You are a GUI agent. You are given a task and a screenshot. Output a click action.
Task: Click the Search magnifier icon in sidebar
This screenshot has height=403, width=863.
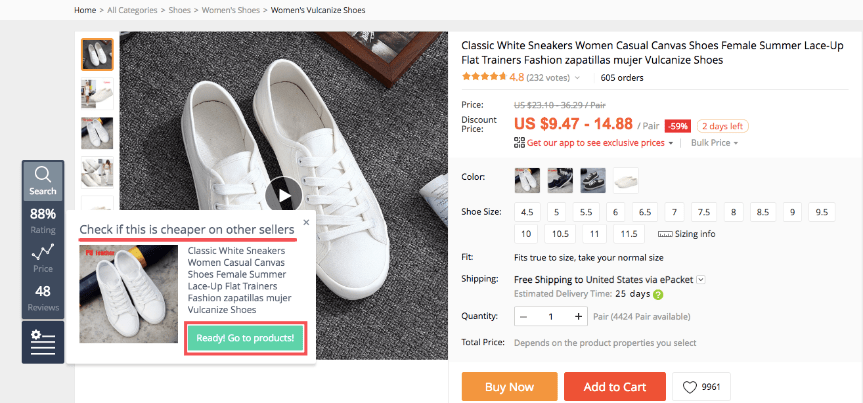point(42,177)
